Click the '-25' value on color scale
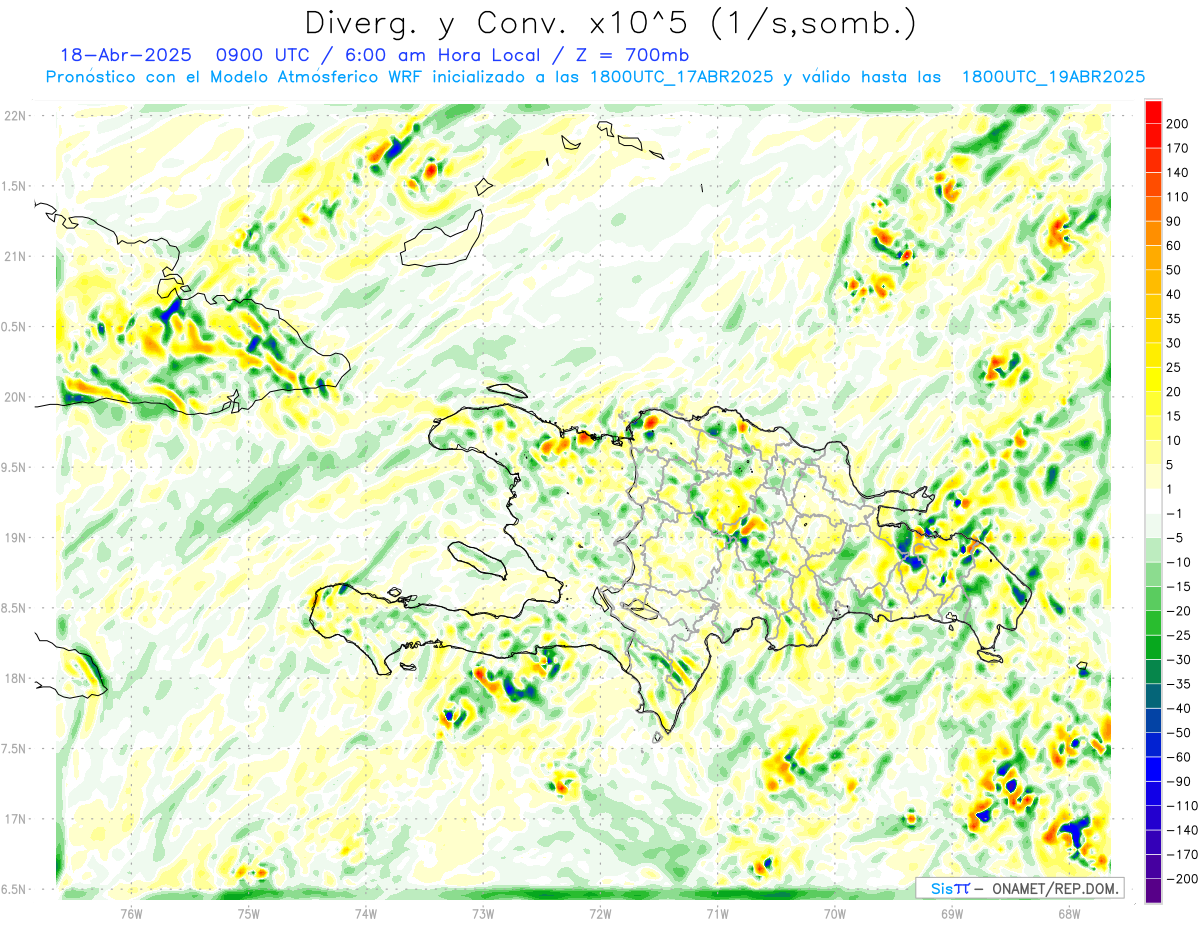Viewport: 1200px width, 927px height. [x=1177, y=636]
